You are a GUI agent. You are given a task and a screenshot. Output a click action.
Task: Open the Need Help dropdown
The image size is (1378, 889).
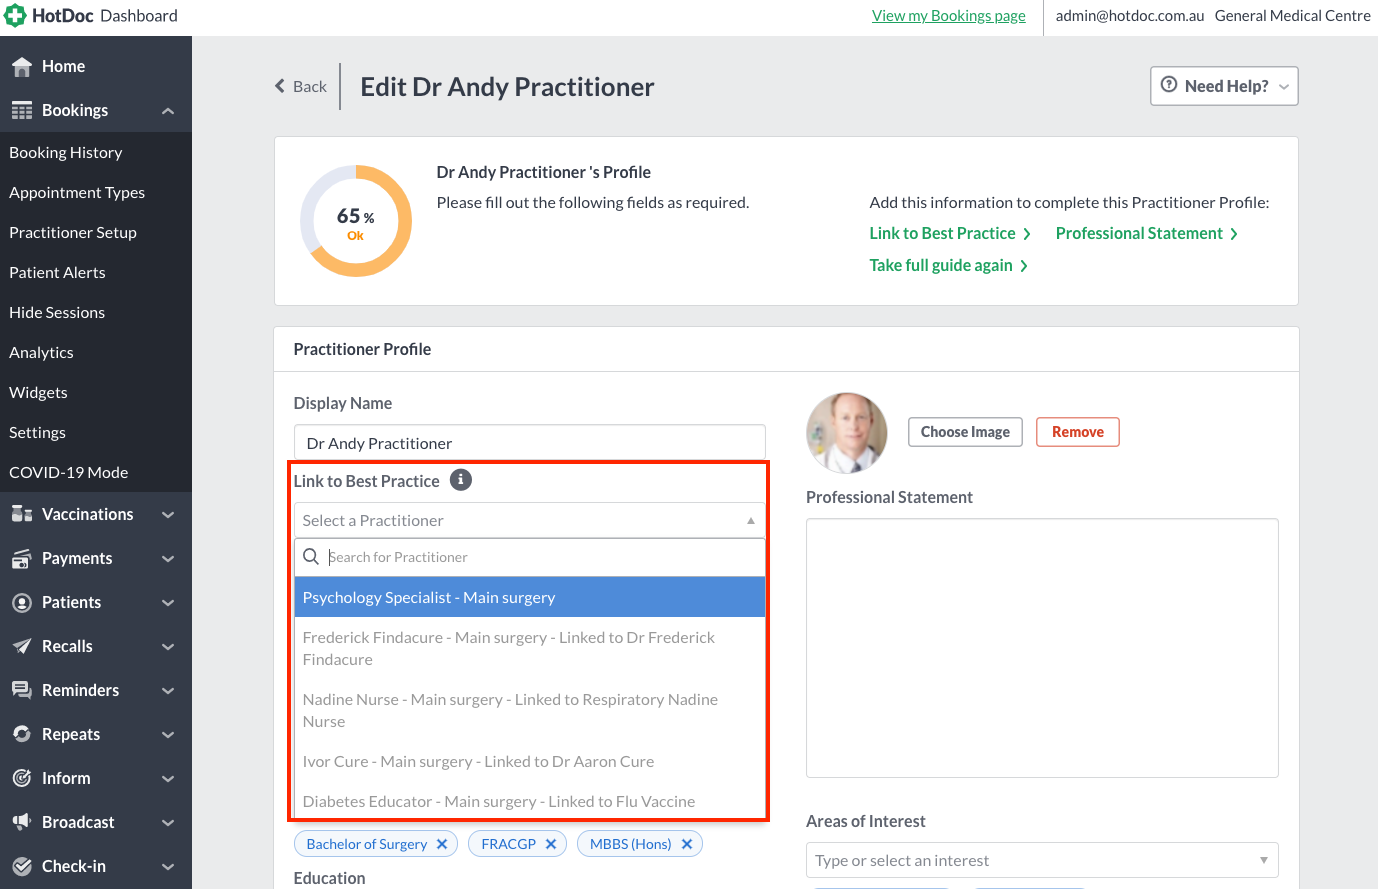pos(1224,86)
